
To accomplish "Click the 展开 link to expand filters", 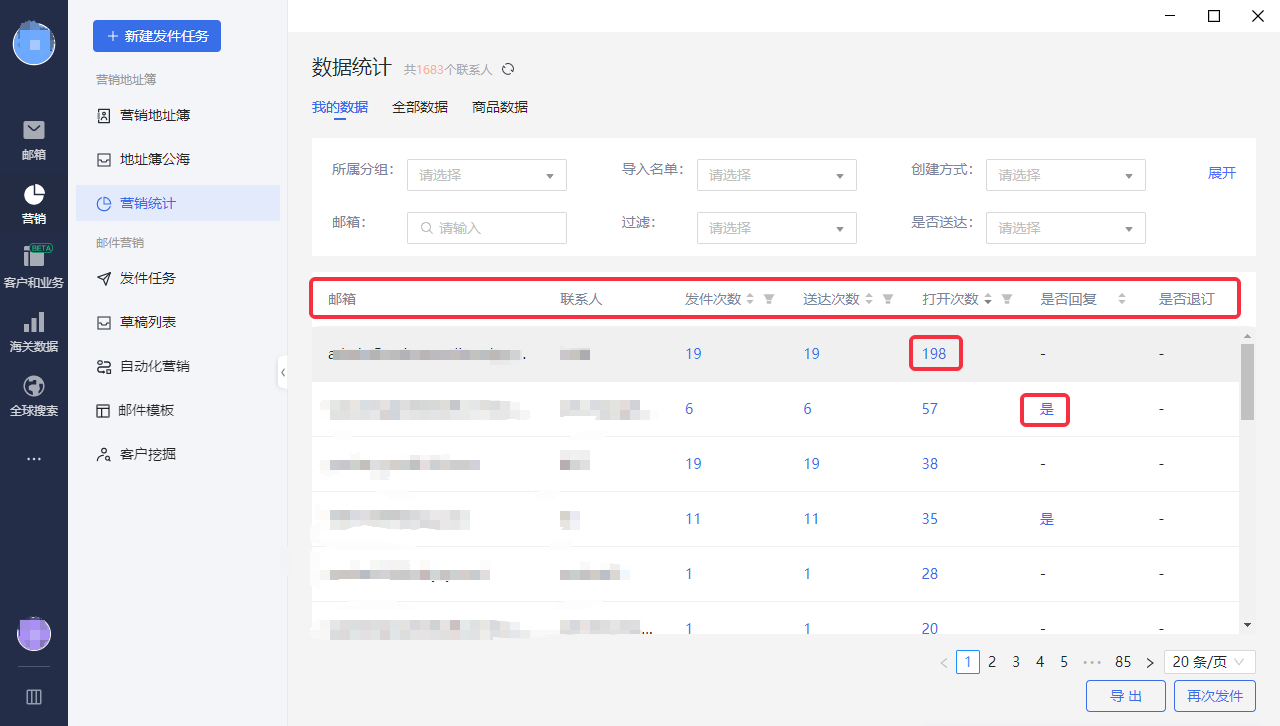I will 1222,173.
